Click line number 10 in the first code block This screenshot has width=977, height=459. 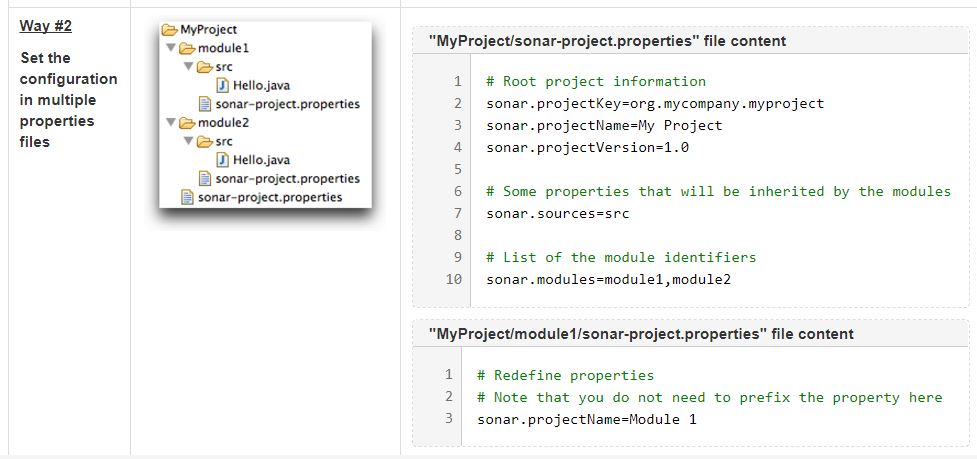click(453, 279)
